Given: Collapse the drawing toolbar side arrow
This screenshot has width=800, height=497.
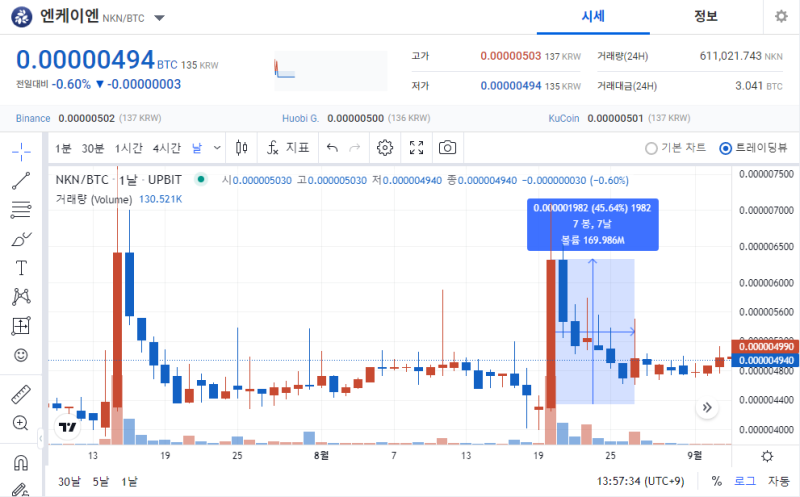Looking at the screenshot, I should pos(40,438).
